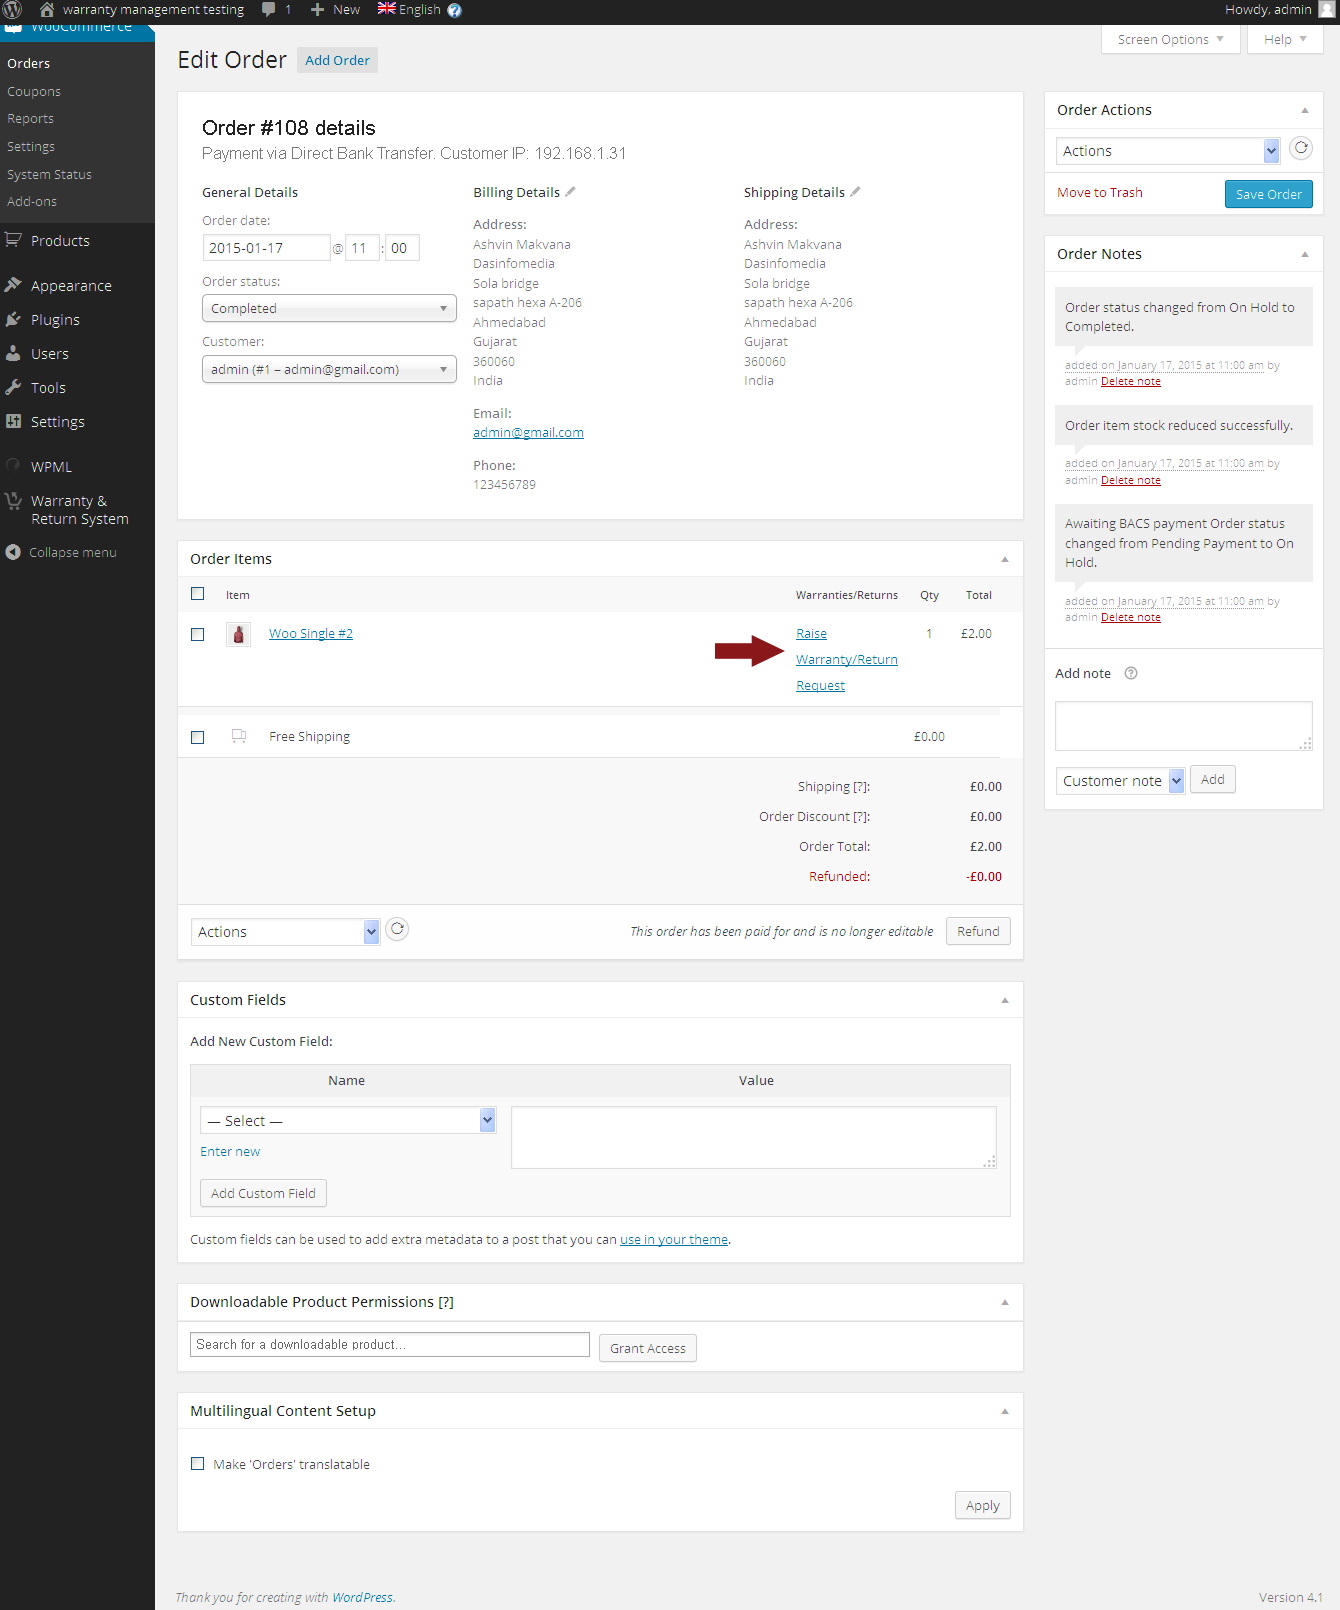Click the pencil icon beside Billing Details
The height and width of the screenshot is (1610, 1340).
570,191
